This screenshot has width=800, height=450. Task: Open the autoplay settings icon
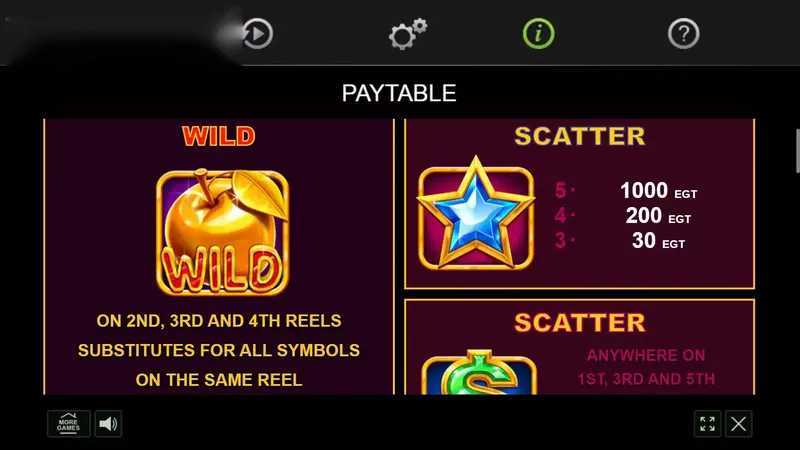point(257,34)
